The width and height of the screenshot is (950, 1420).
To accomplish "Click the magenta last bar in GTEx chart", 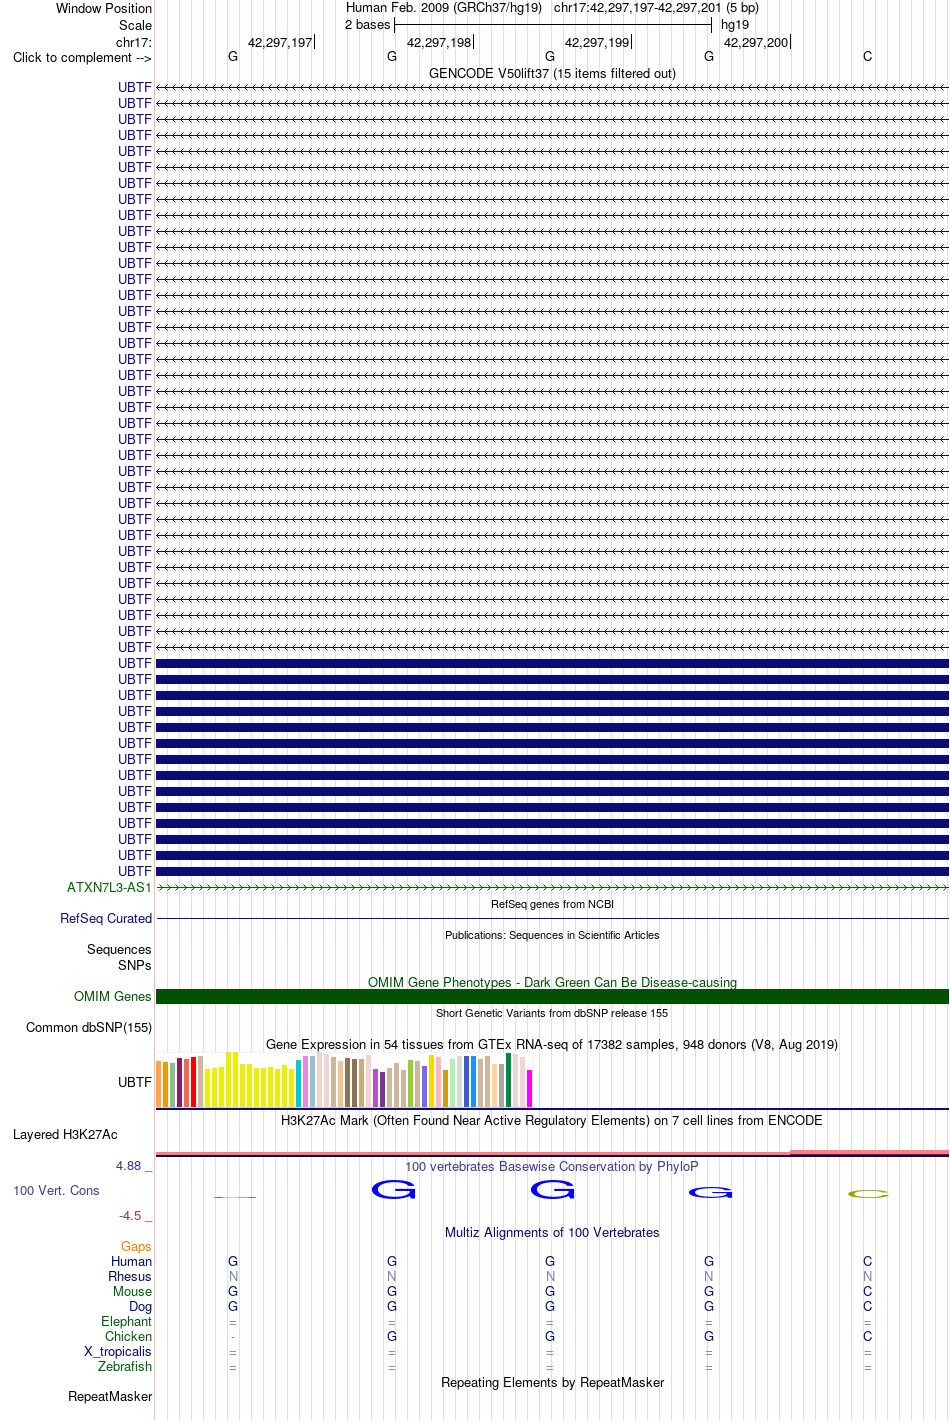I will [x=530, y=1088].
